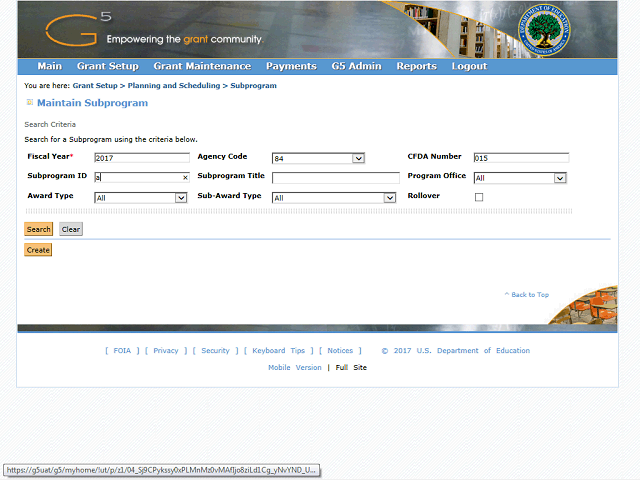Image resolution: width=640 pixels, height=480 pixels.
Task: Click into the Subprogram Title field
Action: (x=335, y=178)
